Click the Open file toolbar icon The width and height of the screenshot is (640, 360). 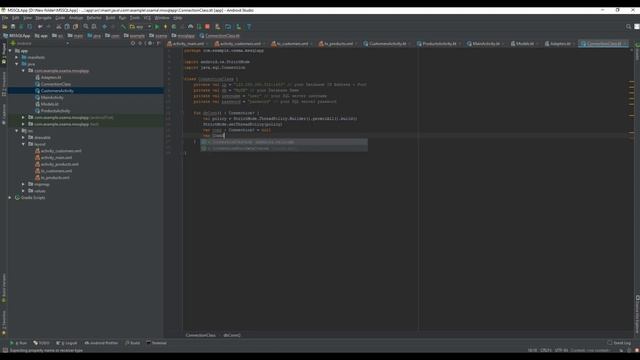coord(4,27)
